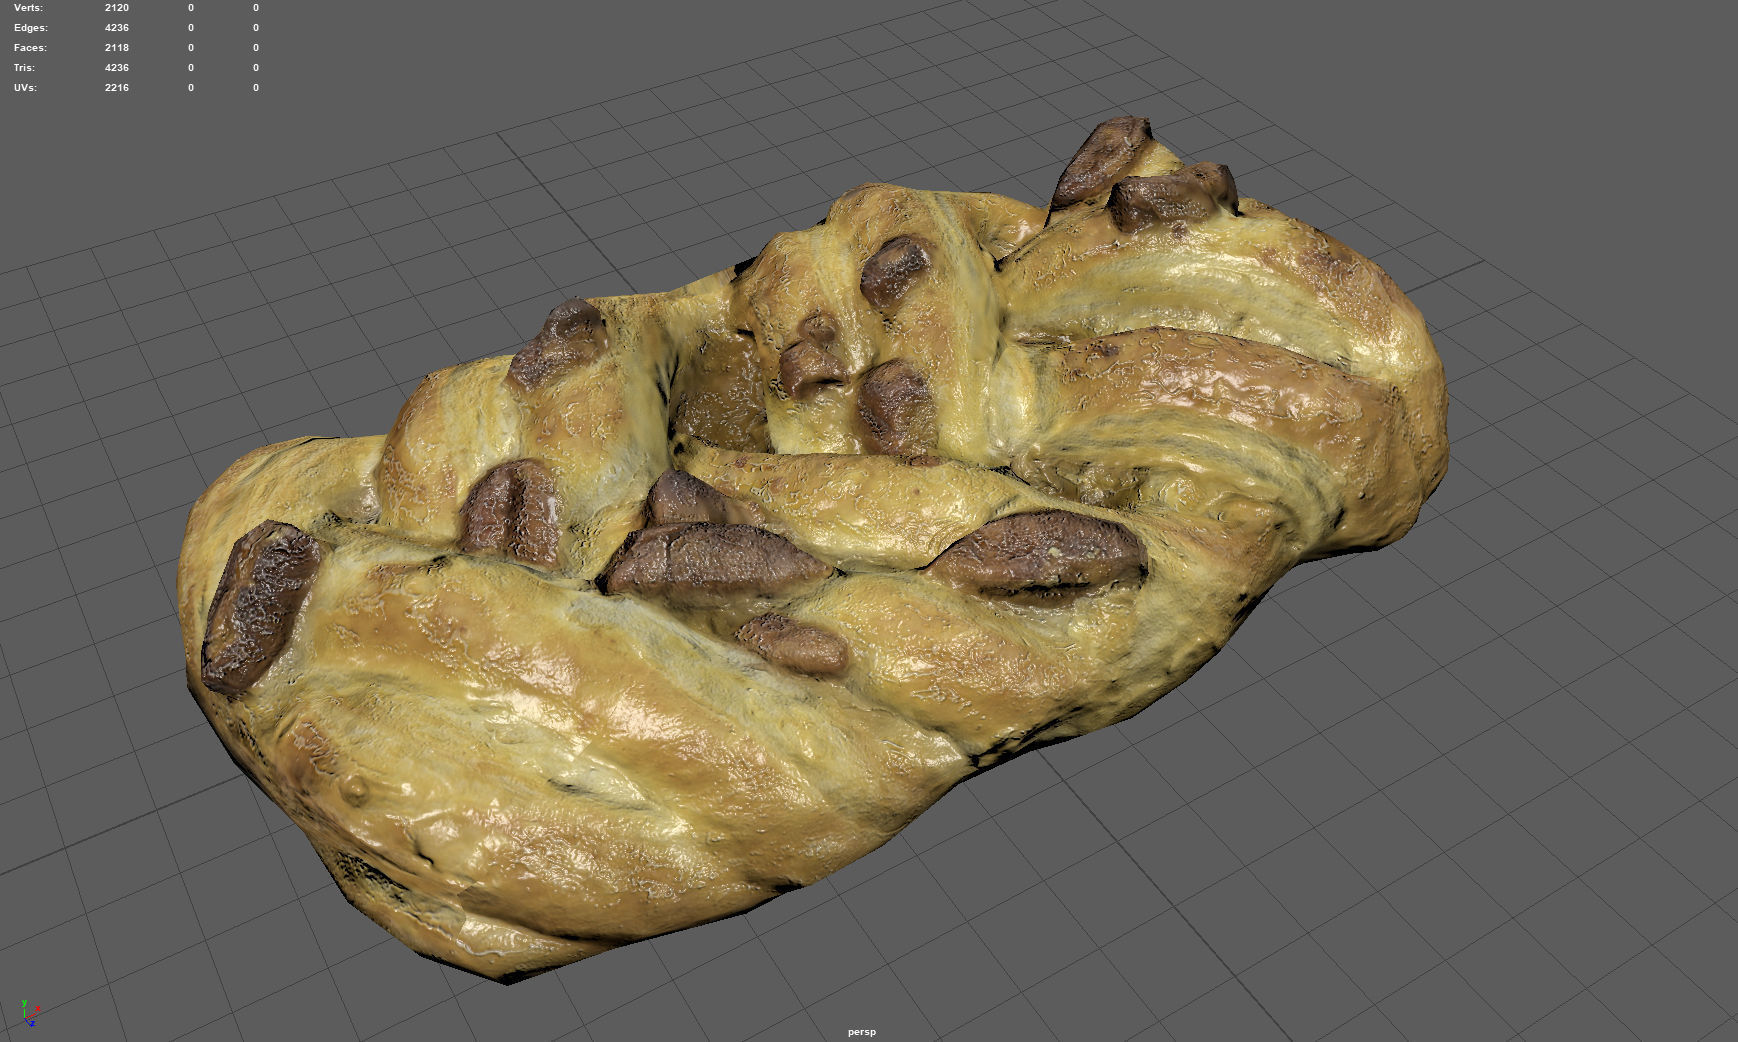This screenshot has width=1738, height=1042.
Task: Click the Verts: label in the poly count HUD
Action: pos(28,8)
